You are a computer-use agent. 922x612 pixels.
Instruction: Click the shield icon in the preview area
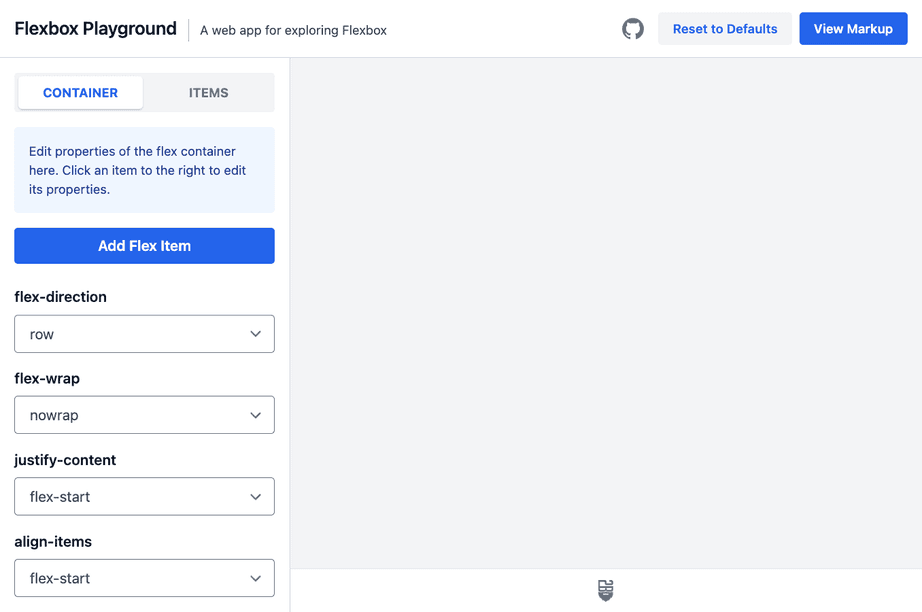tap(605, 590)
